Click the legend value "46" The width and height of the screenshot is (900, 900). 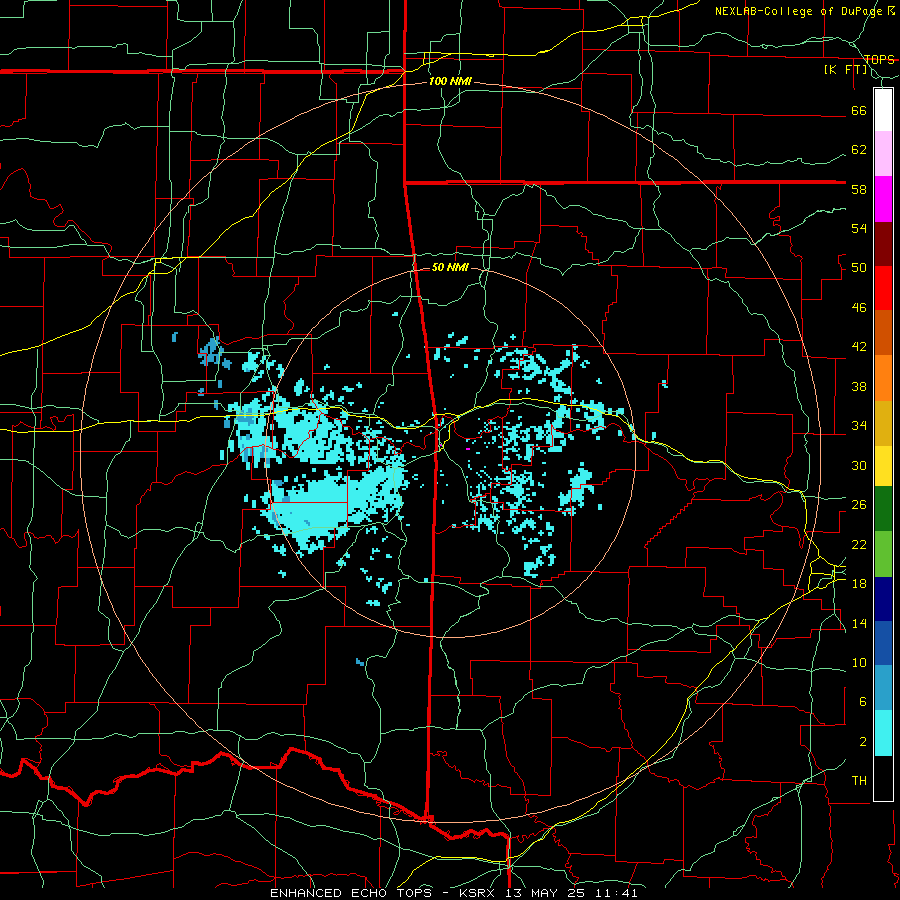pyautogui.click(x=859, y=308)
